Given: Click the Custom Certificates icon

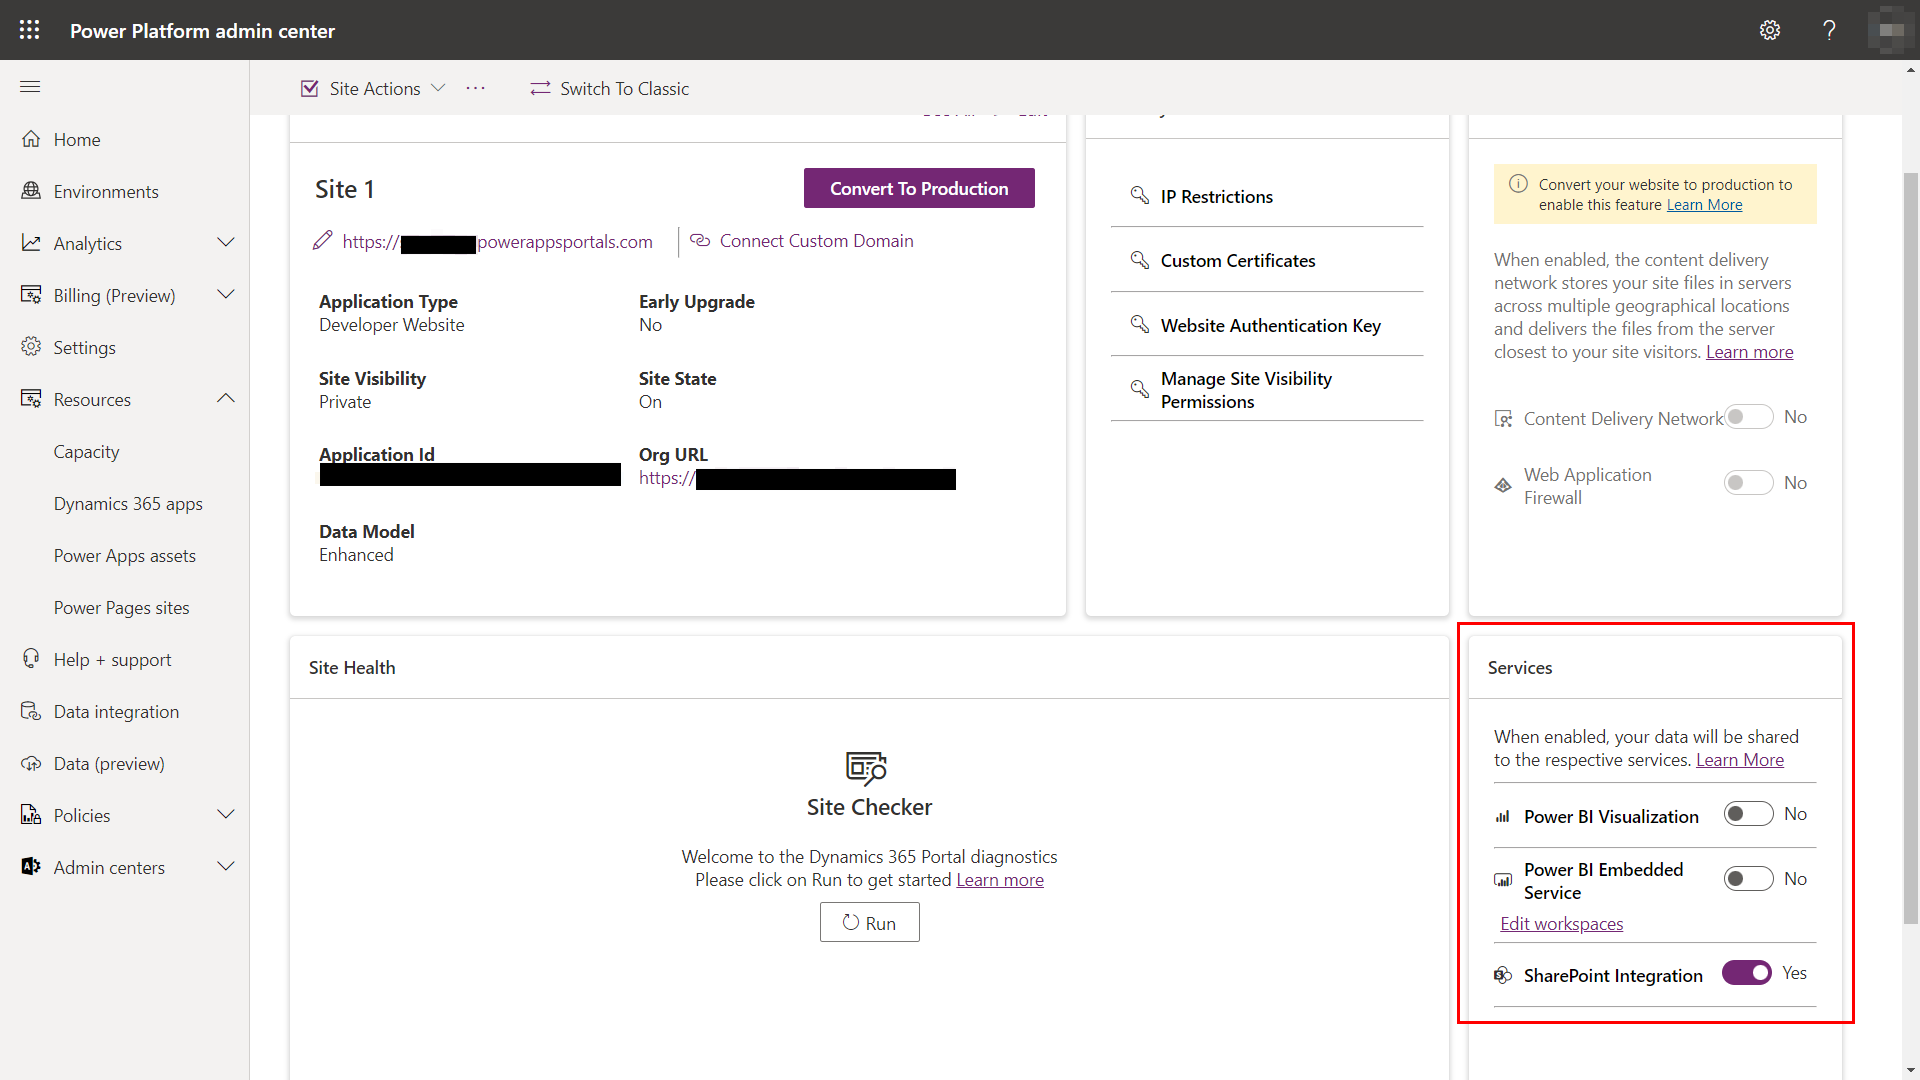Looking at the screenshot, I should (1137, 260).
